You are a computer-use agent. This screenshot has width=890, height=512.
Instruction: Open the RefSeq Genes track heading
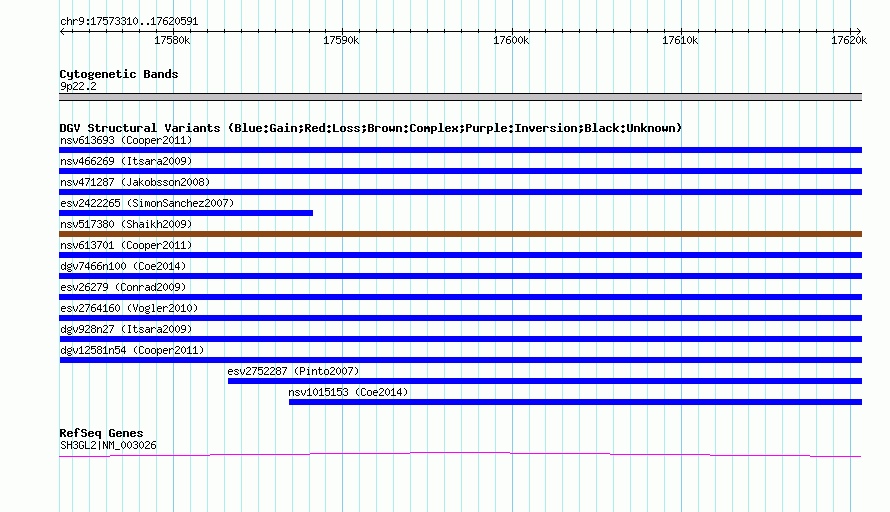coord(101,433)
